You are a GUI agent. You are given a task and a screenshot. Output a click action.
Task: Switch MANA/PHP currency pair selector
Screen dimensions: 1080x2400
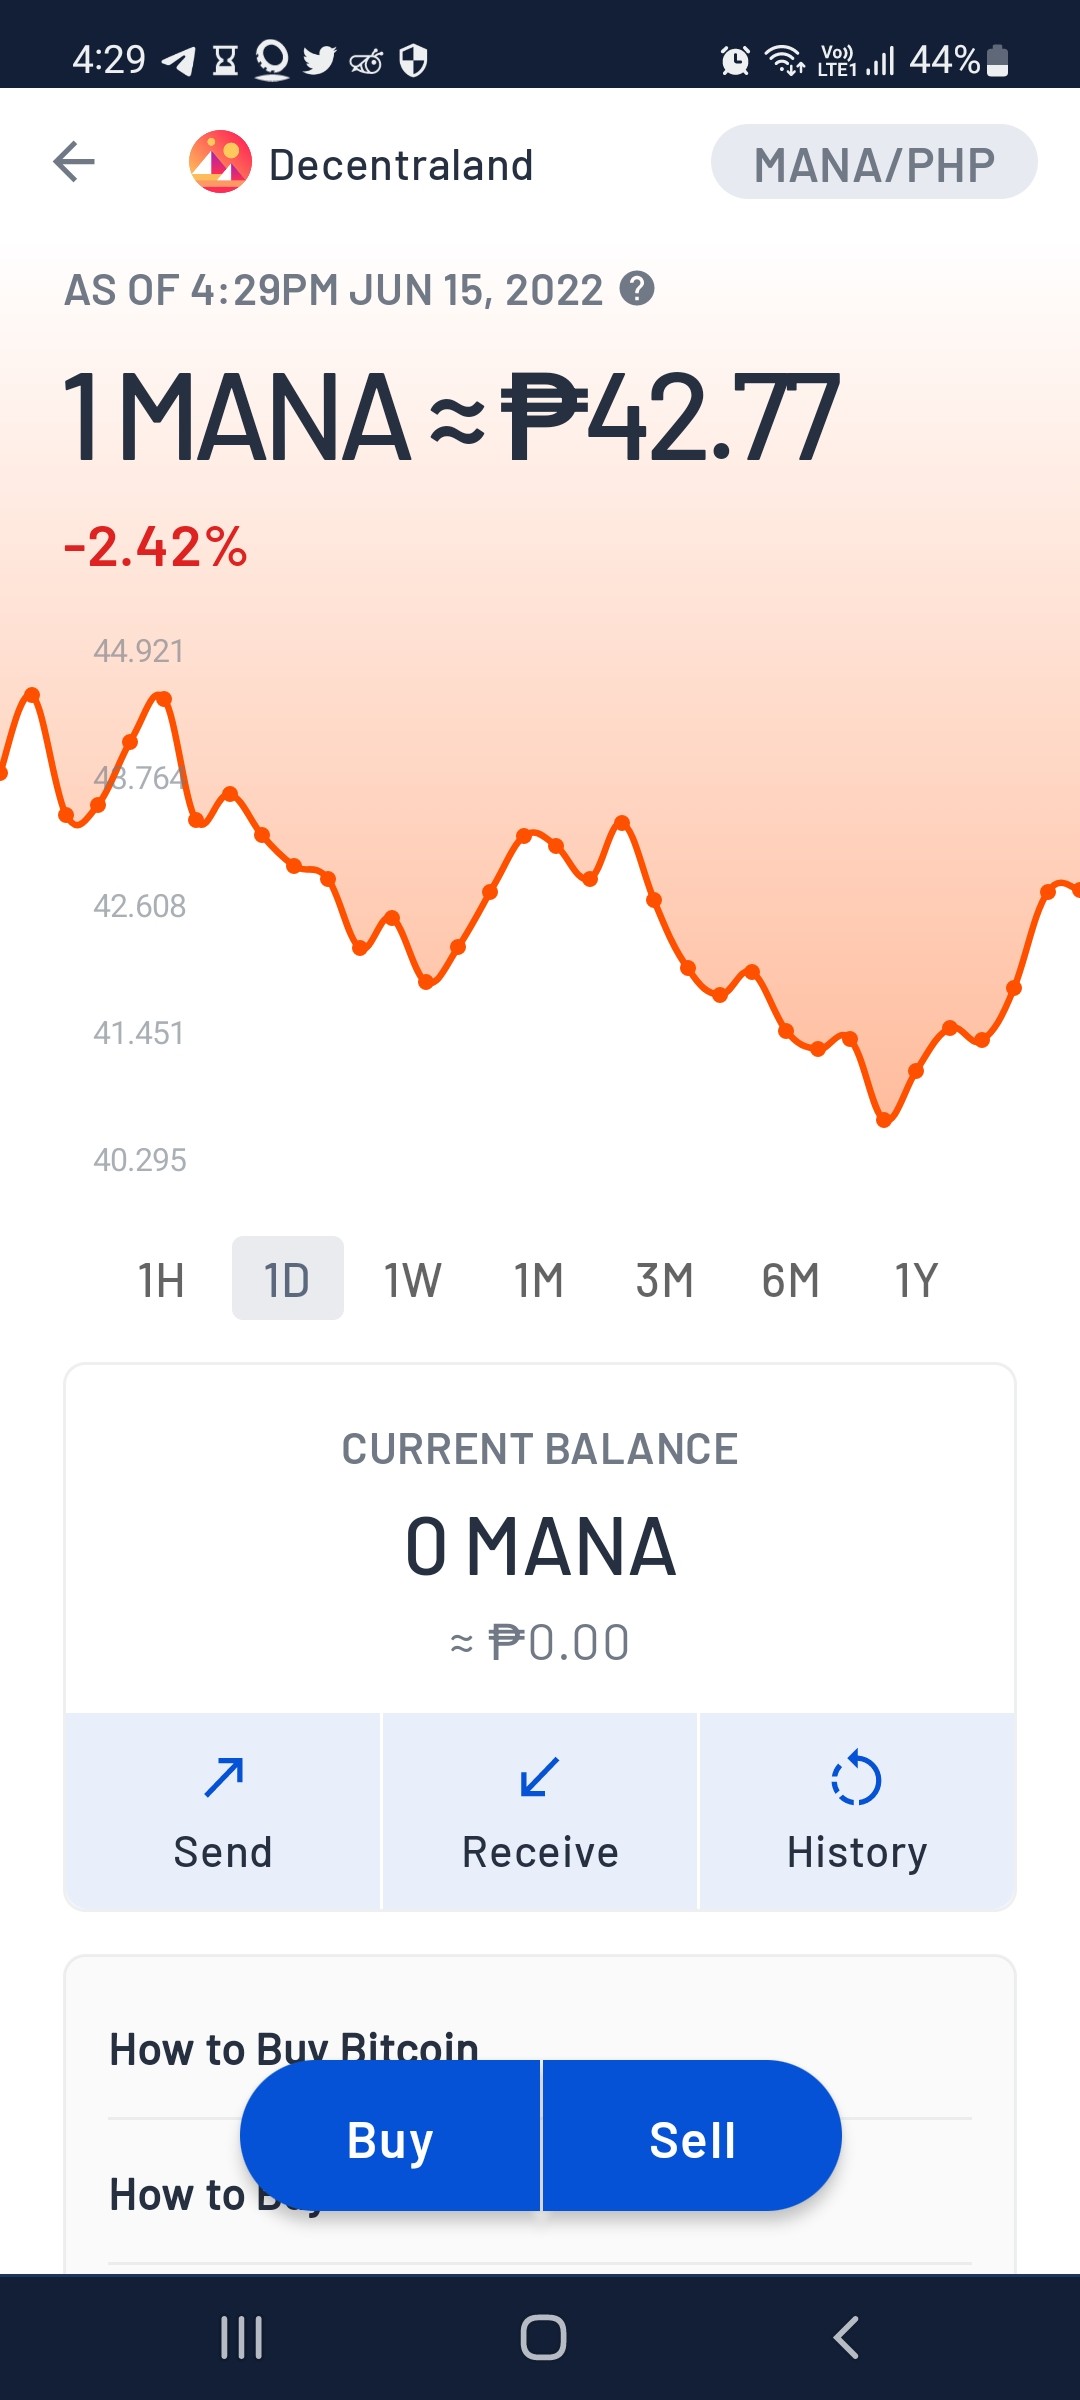[x=874, y=162]
